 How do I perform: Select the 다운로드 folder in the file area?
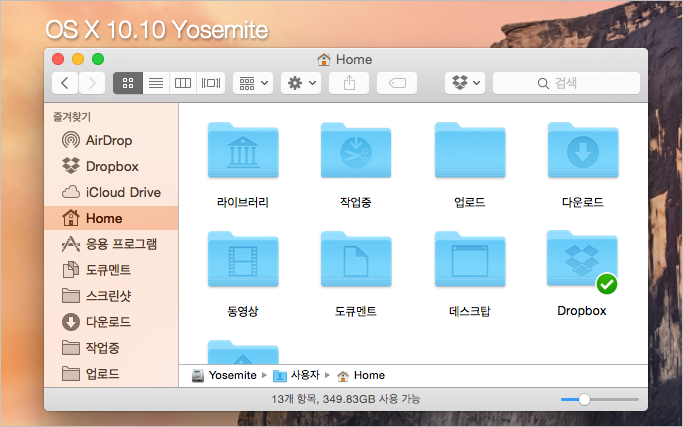[583, 151]
